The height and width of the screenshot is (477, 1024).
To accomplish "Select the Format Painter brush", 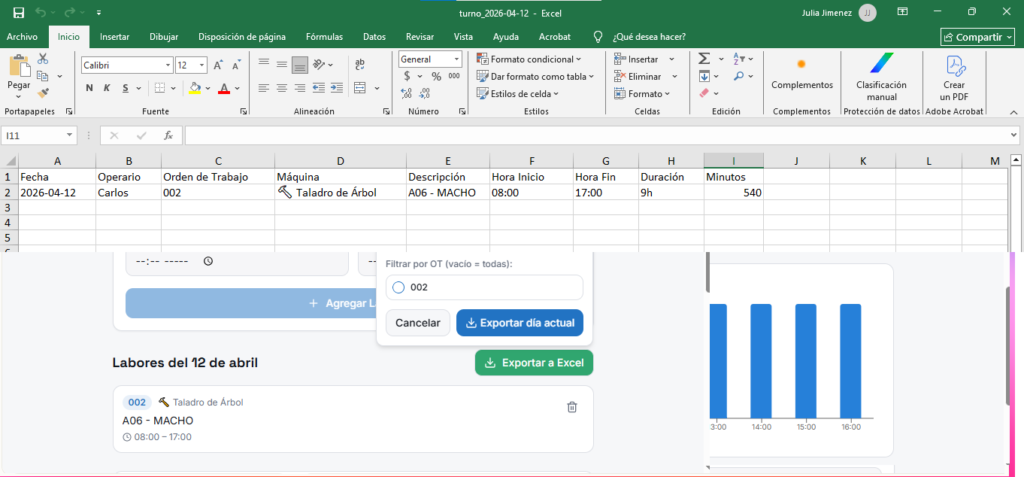I will (x=43, y=91).
